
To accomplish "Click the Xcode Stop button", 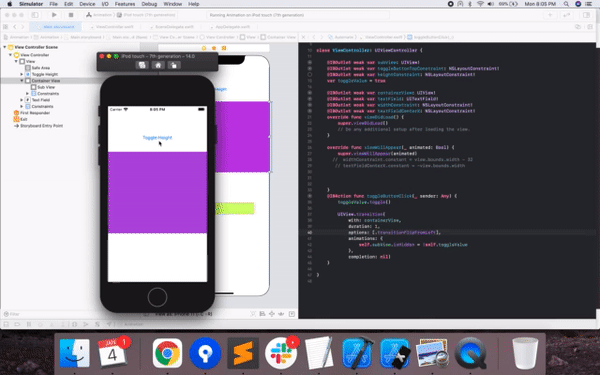I will (x=71, y=15).
